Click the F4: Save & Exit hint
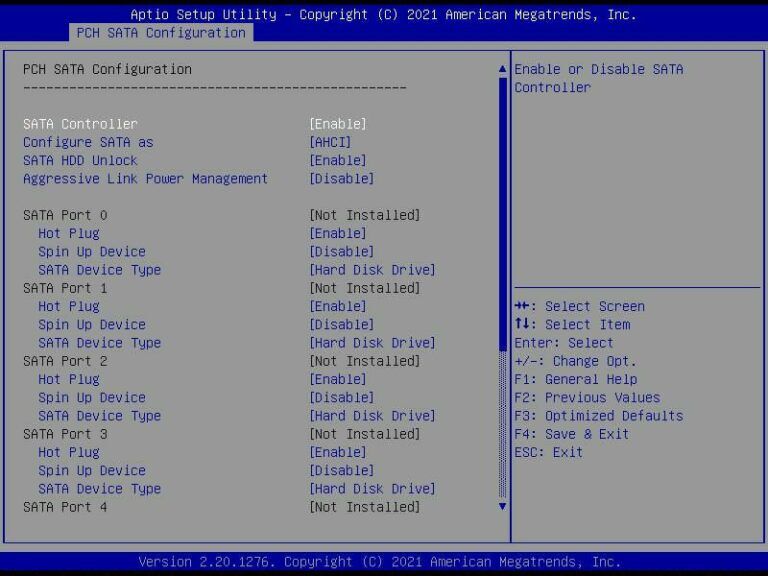768x576 pixels. pyautogui.click(x=572, y=434)
